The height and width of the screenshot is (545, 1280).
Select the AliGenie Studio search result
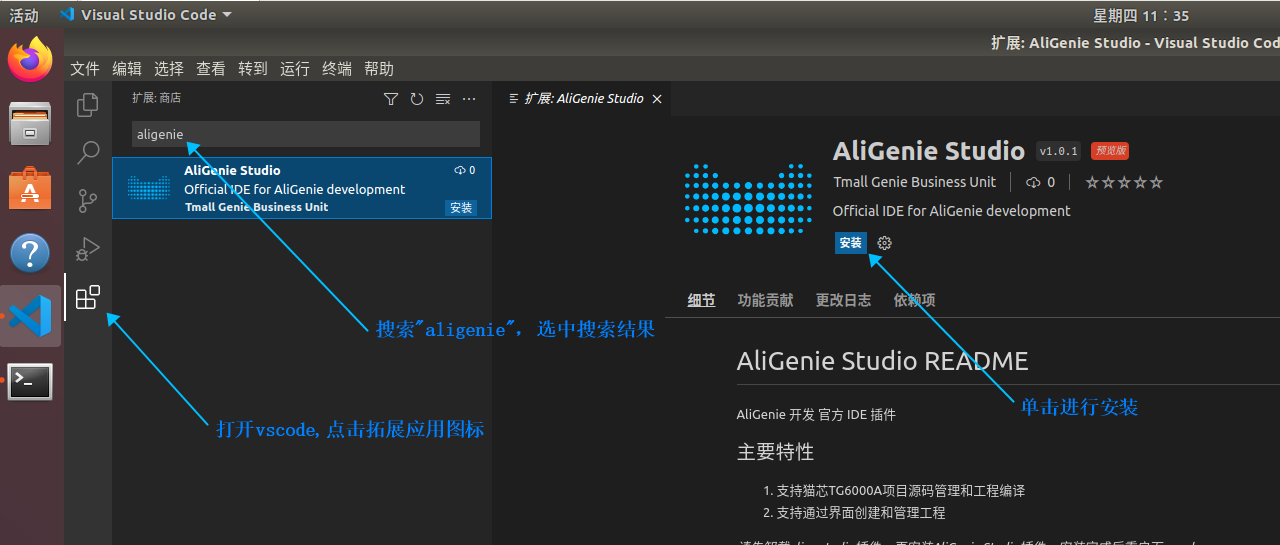tap(302, 188)
